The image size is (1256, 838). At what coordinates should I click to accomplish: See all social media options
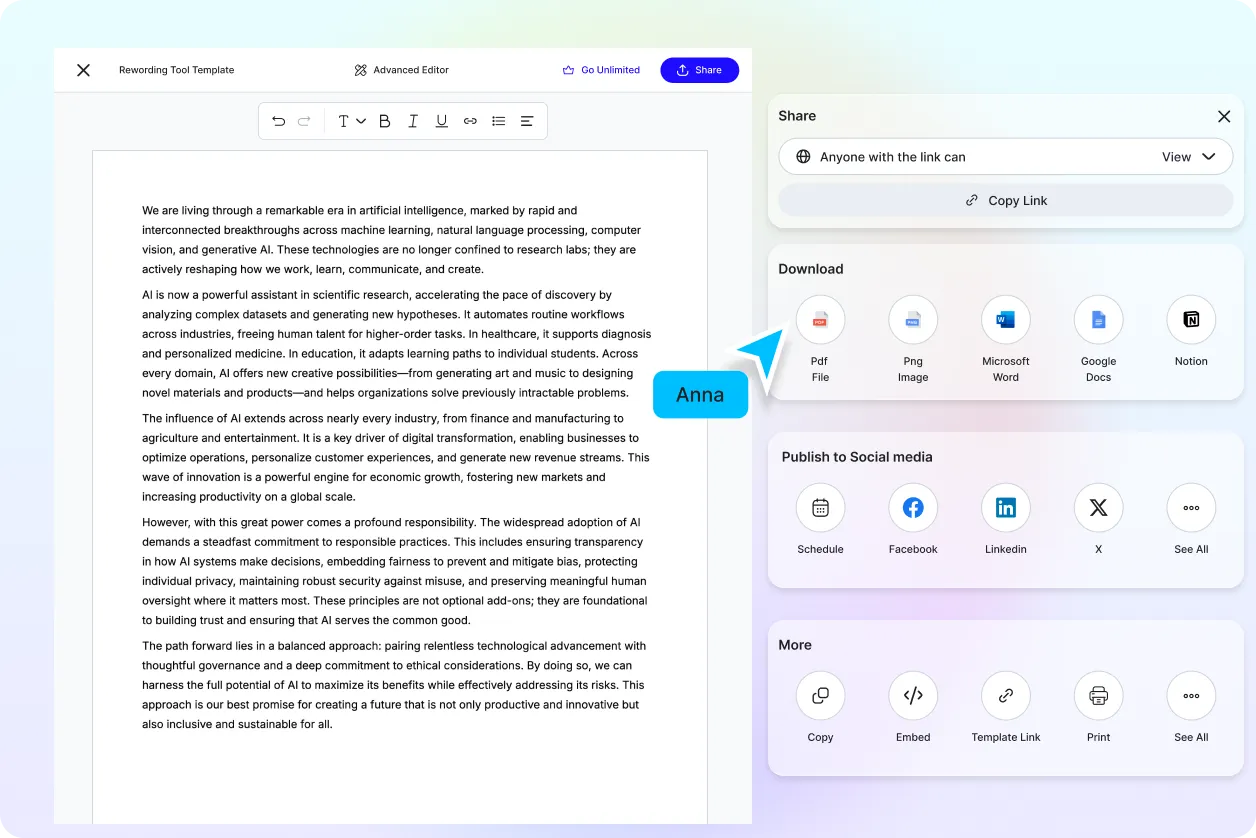[x=1191, y=508]
